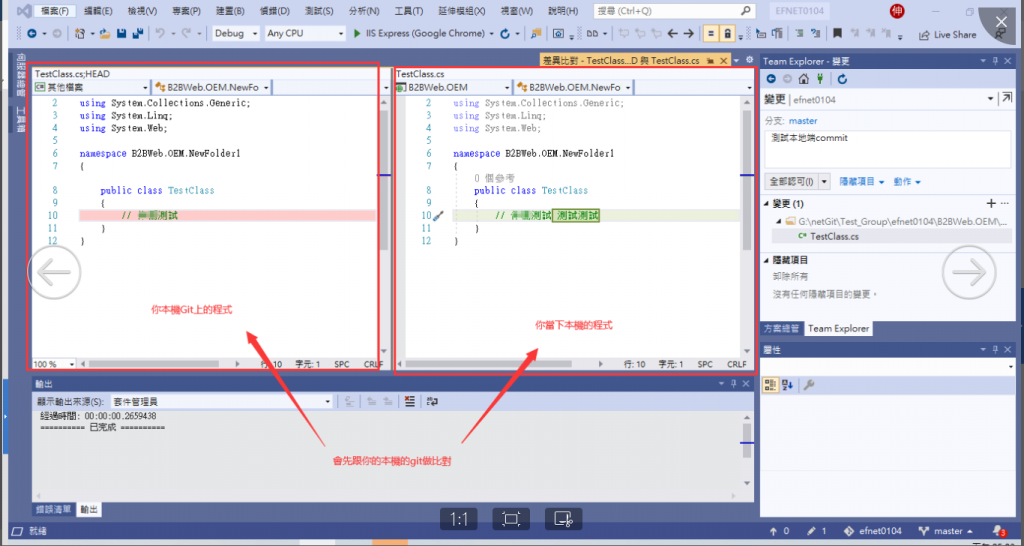
Task: Open the dropdown arrow next to 全部認可(I)
Action: (x=824, y=182)
